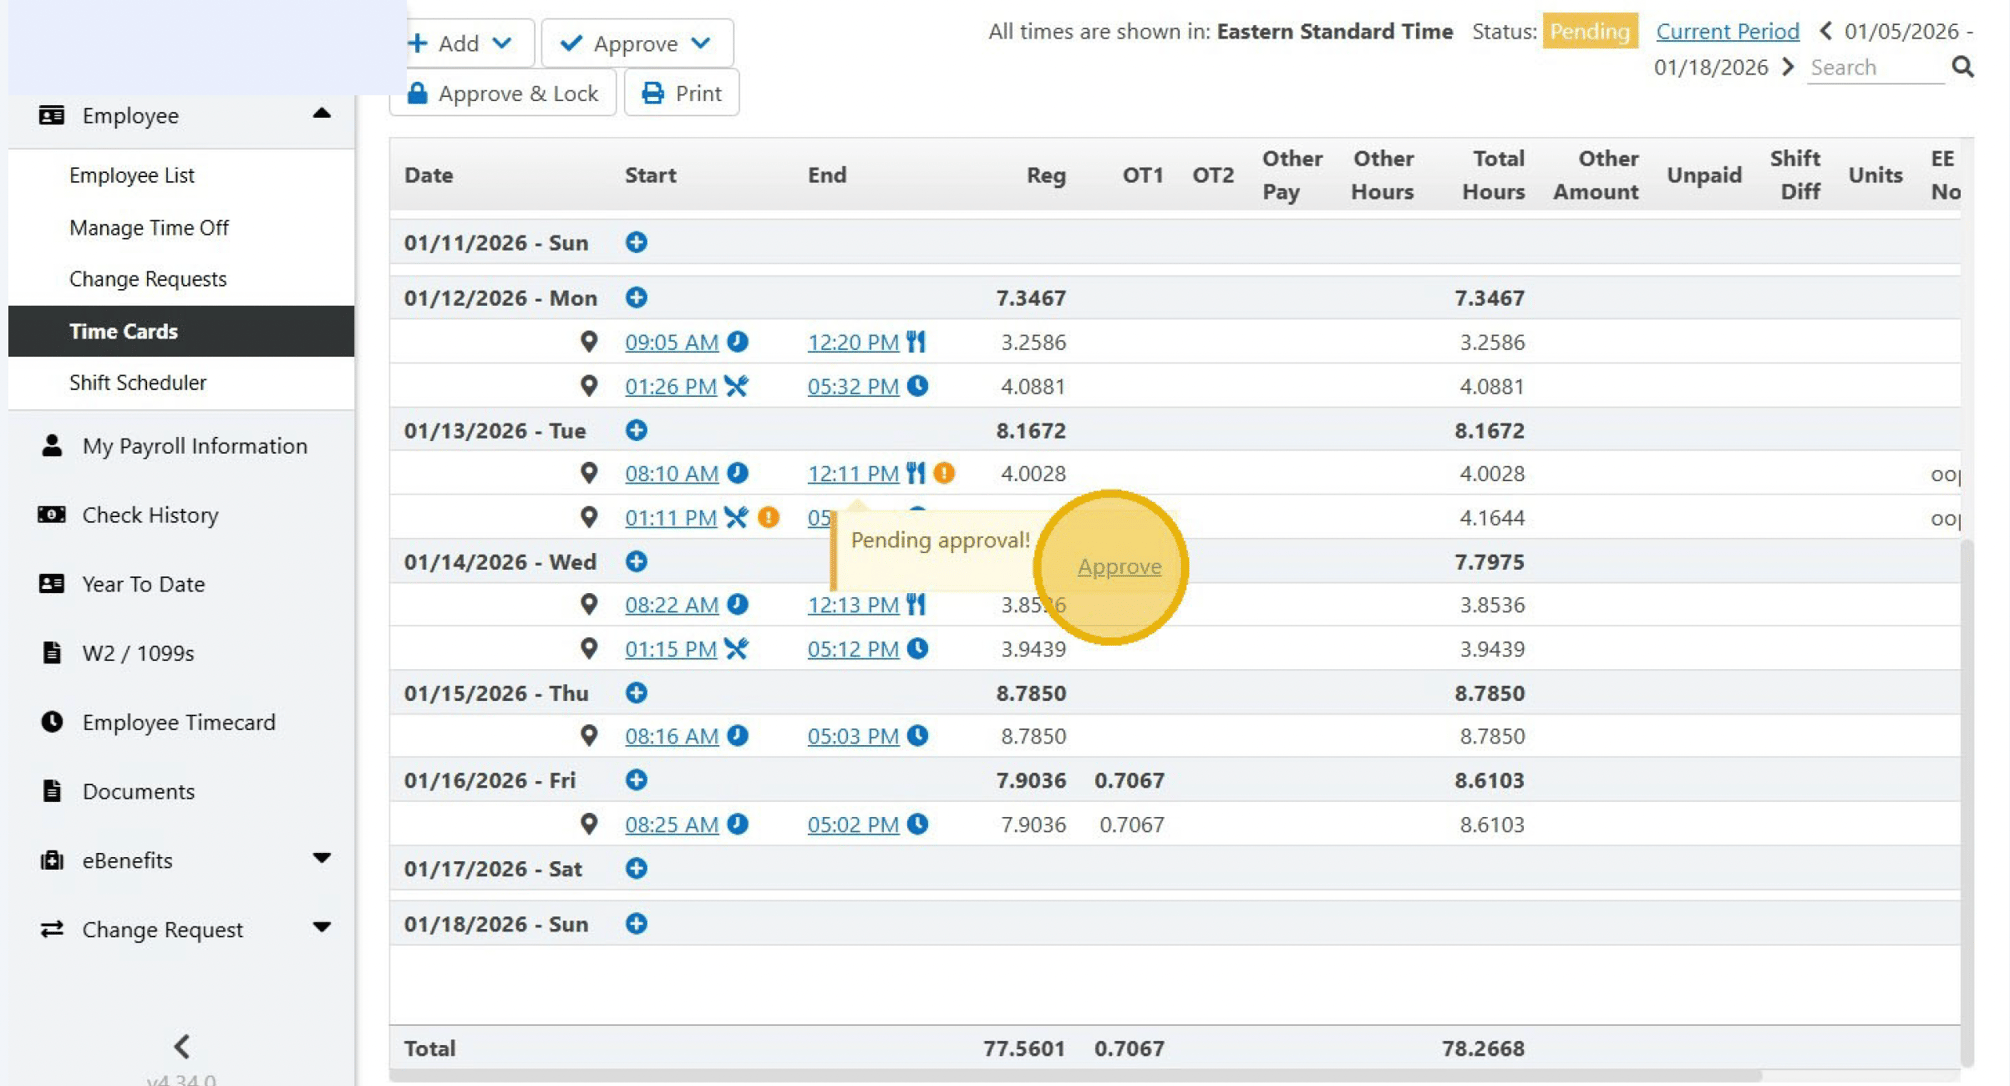The height and width of the screenshot is (1086, 2010).
Task: Open Documents in sidebar
Action: 138,791
